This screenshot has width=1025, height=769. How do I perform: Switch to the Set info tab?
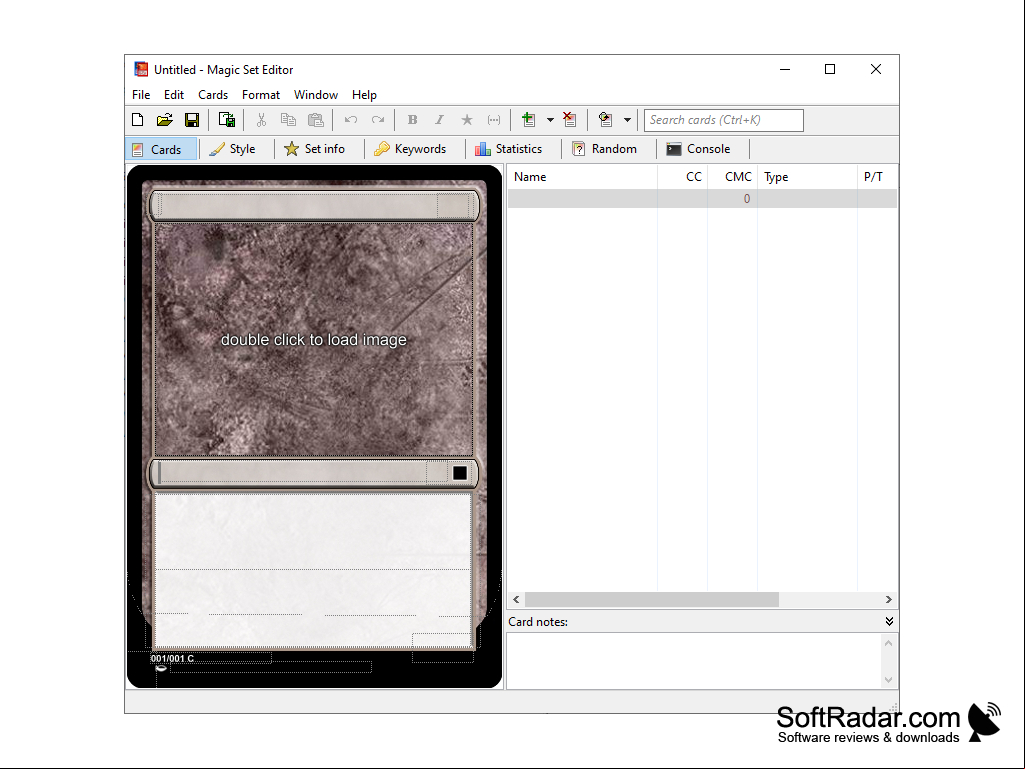[315, 149]
